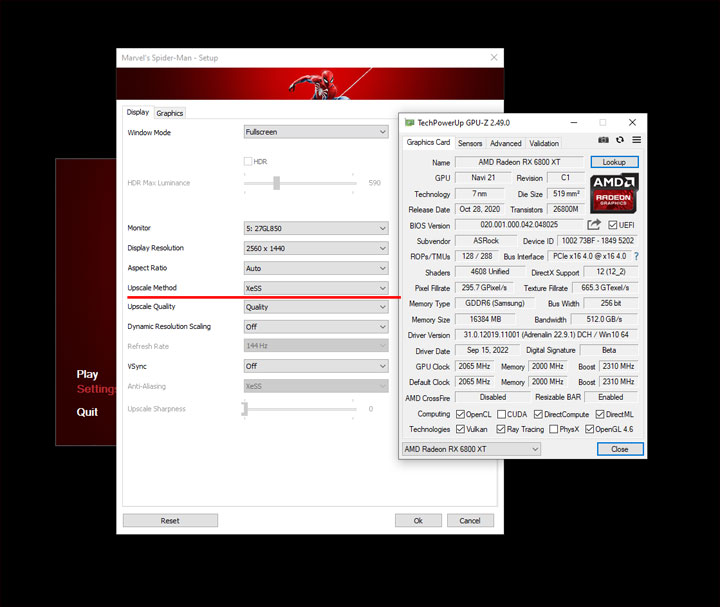
Task: Click the GPU-Z screenshot camera icon
Action: 603,140
